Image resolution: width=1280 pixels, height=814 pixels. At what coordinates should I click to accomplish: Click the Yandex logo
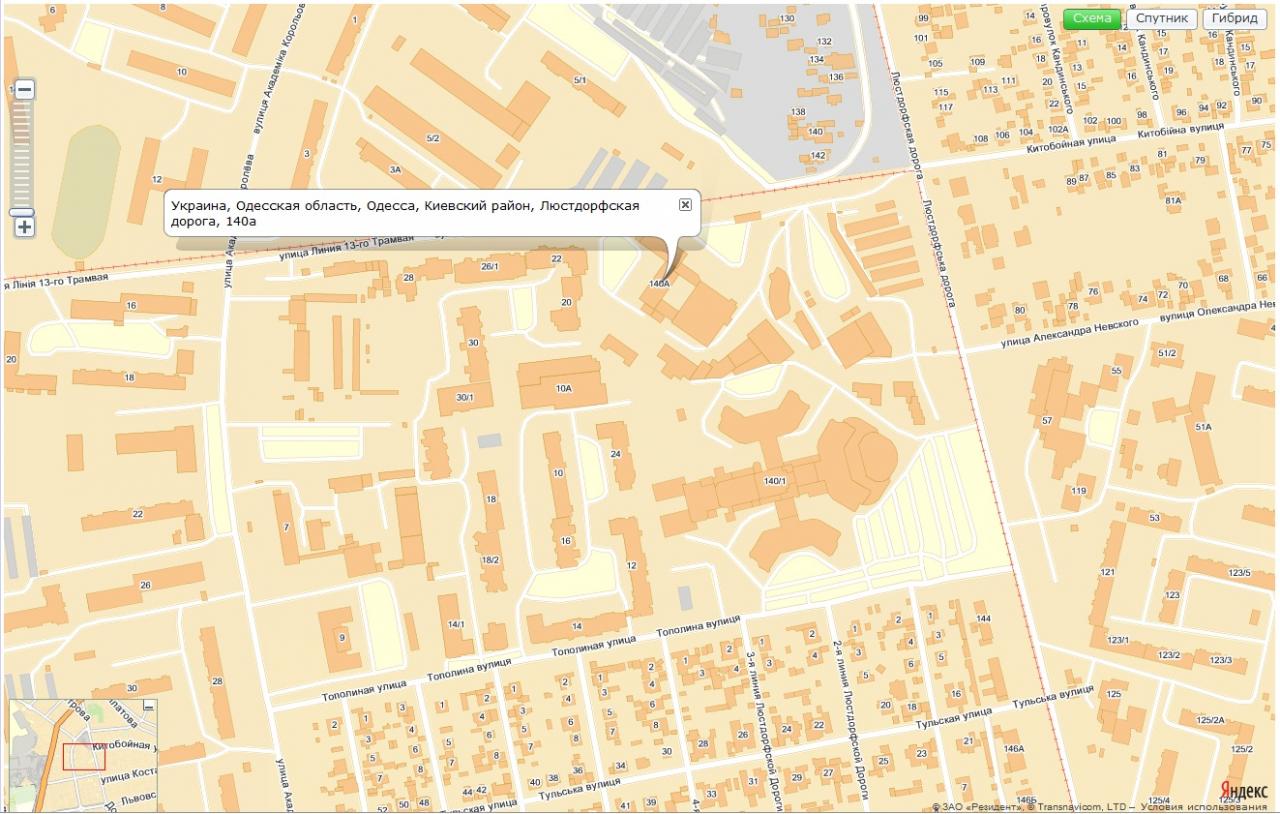coord(1245,790)
